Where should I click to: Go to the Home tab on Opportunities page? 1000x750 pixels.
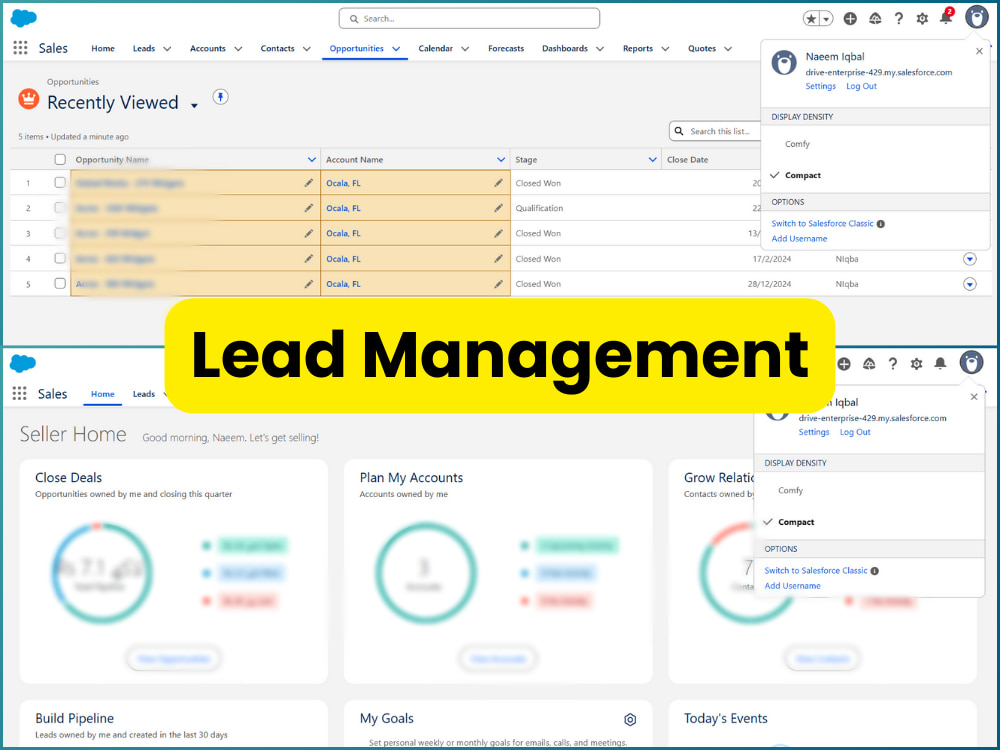tap(103, 48)
